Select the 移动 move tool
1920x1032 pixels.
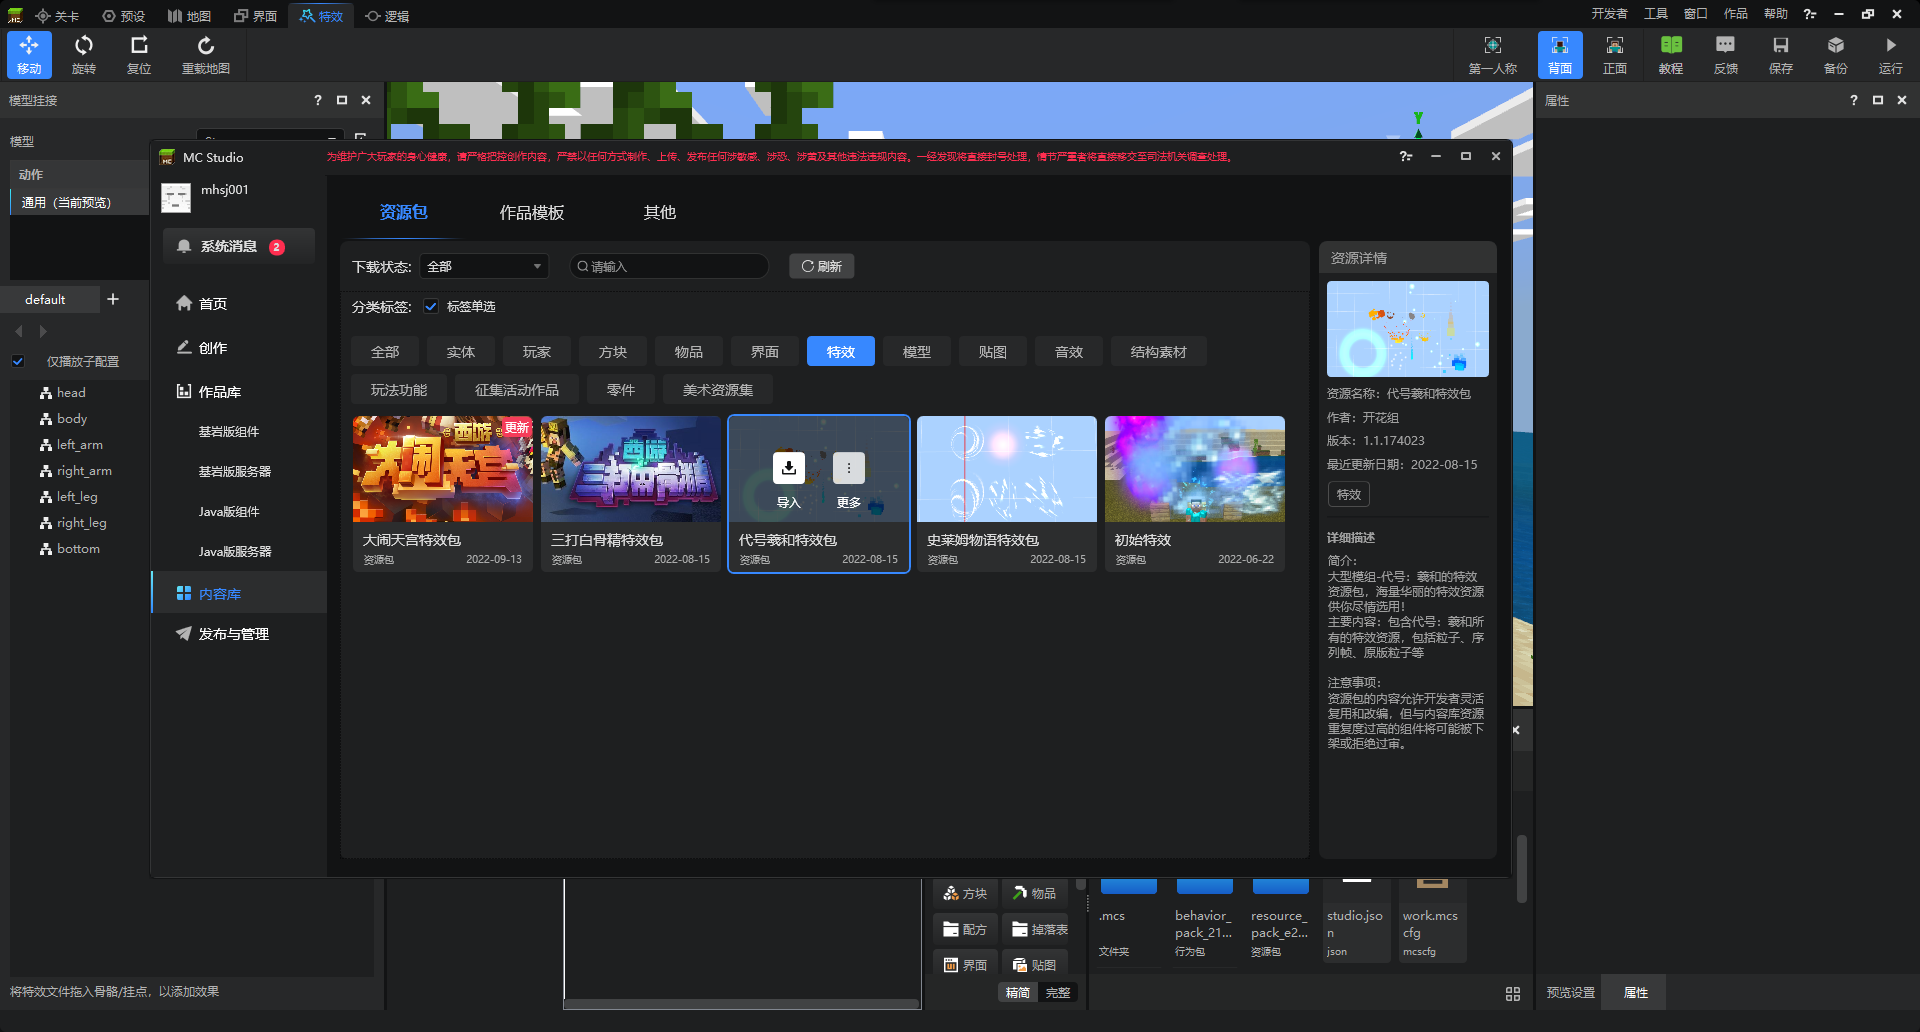[29, 54]
